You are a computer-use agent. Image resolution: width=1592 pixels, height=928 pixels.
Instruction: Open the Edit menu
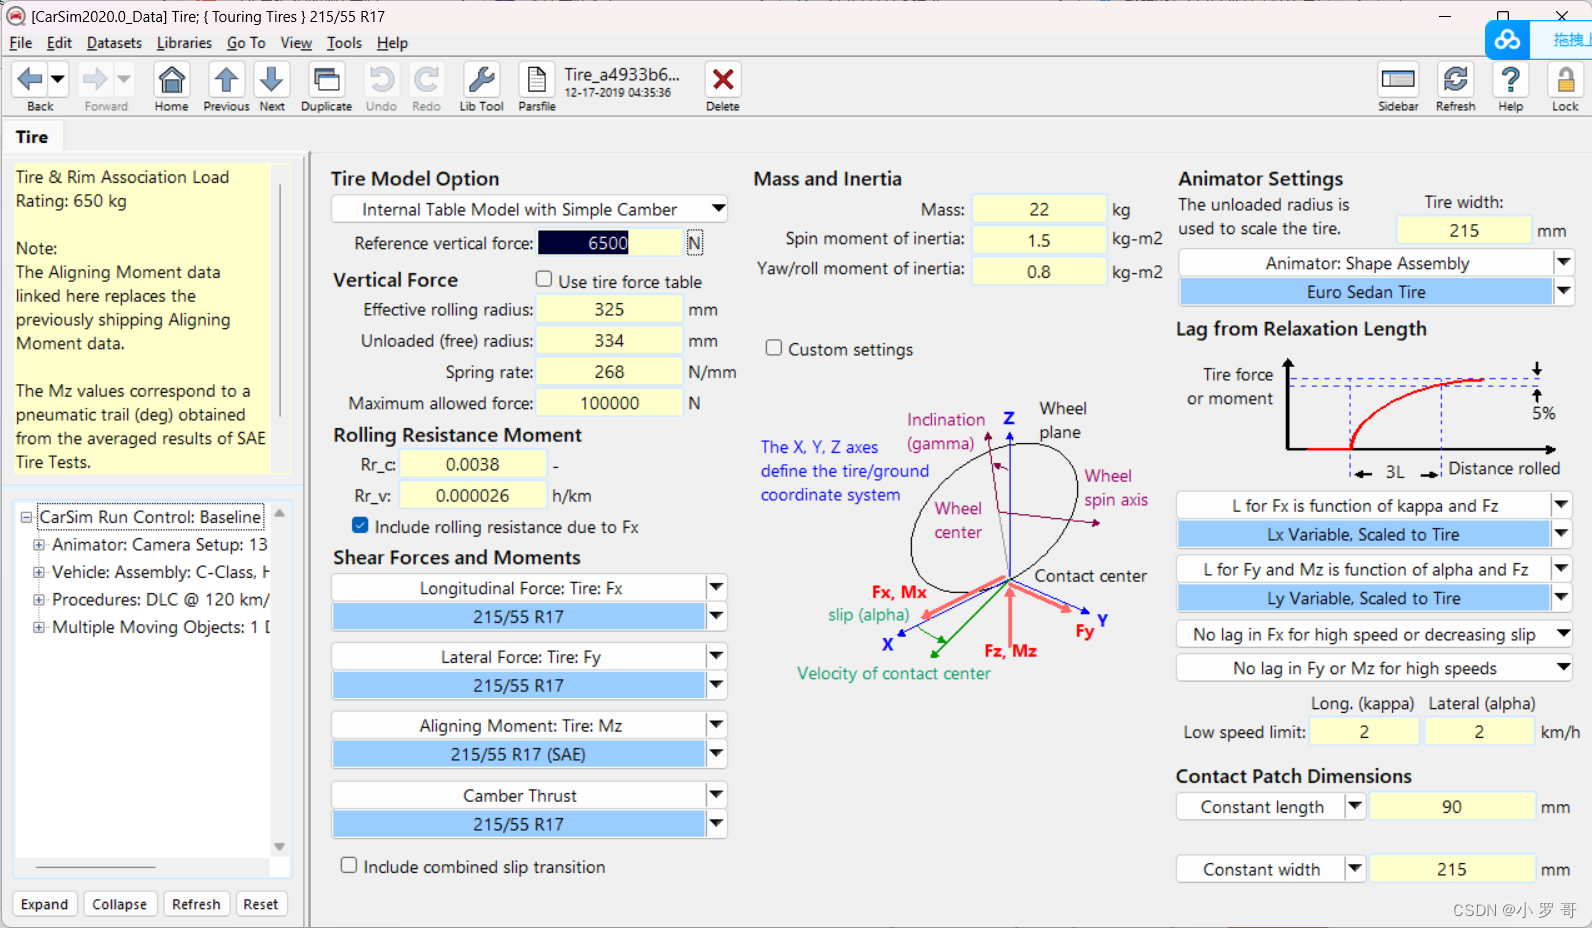click(60, 43)
